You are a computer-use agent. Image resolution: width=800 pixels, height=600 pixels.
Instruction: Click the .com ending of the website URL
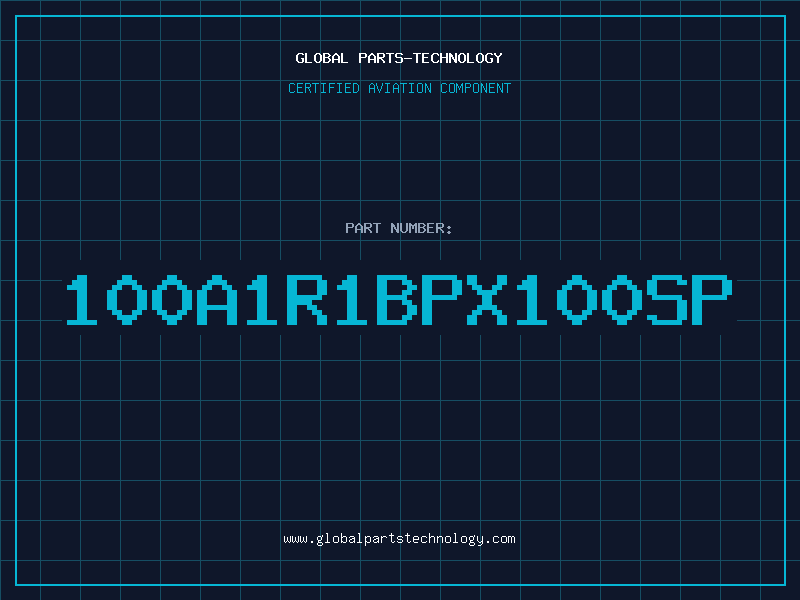(500, 539)
